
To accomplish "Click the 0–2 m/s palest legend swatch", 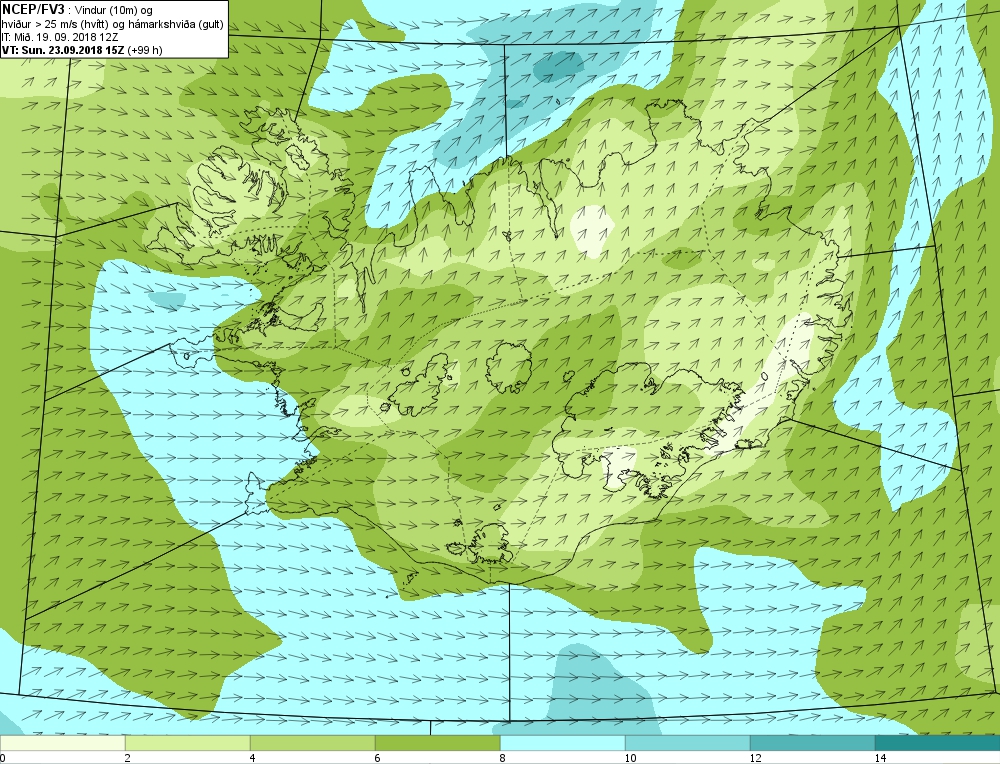I will 62,744.
